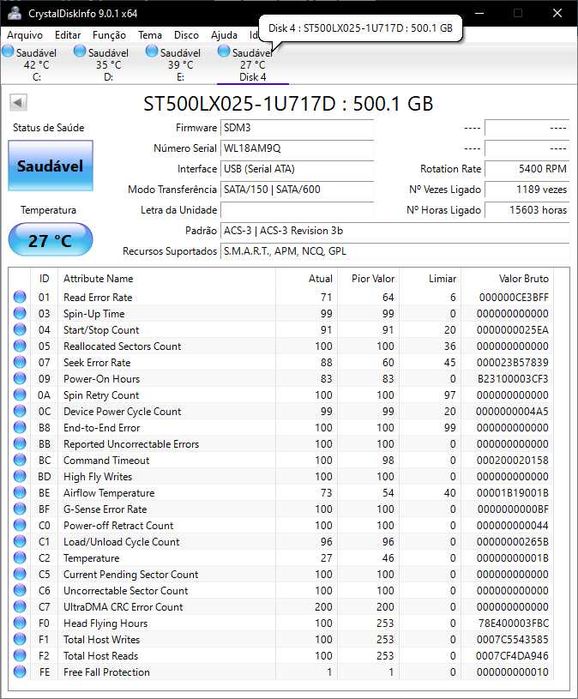Screen dimensions: 578x699
Task: Switch to drive D: at 35 °C
Action: (x=109, y=65)
